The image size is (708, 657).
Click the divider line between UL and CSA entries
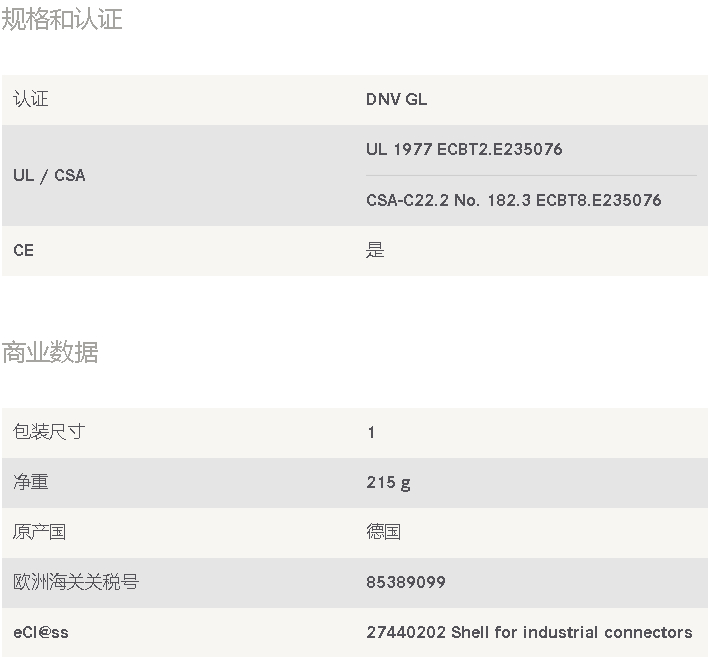[x=531, y=175]
